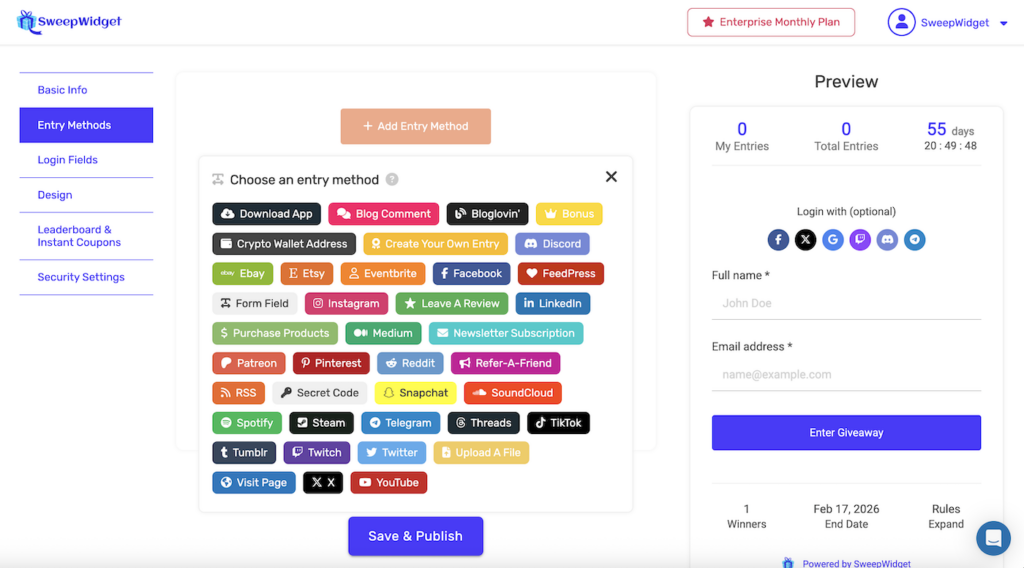Close the entry method chooser panel
The height and width of the screenshot is (568, 1024).
click(611, 177)
